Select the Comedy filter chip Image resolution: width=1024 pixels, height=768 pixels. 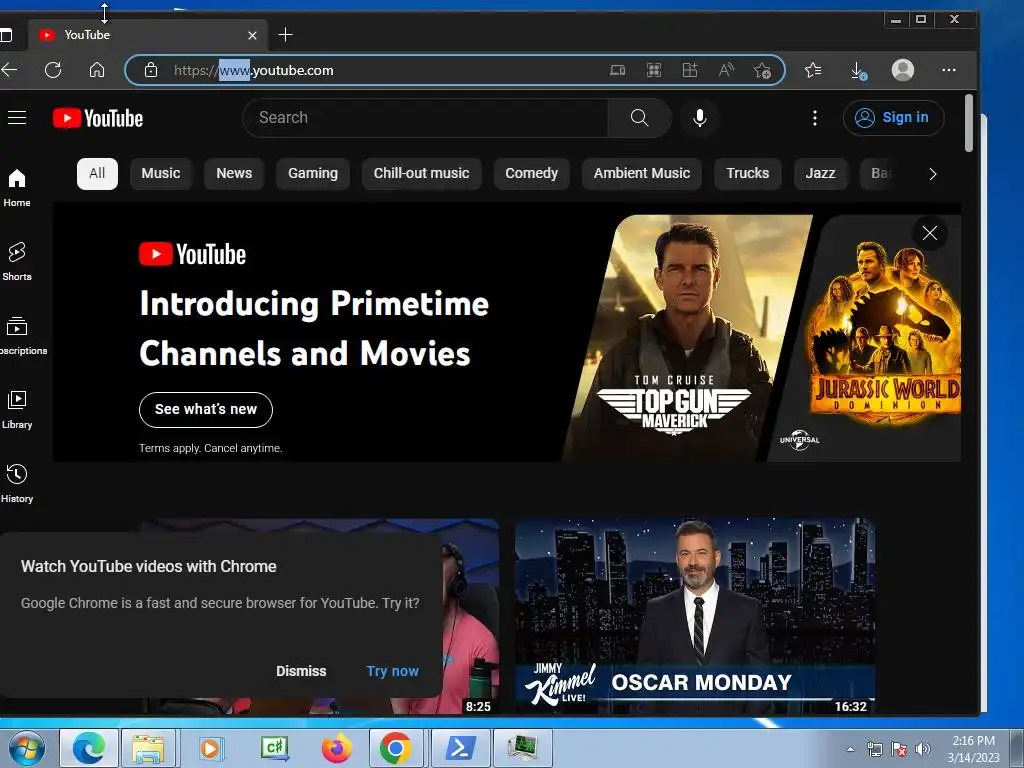click(x=532, y=174)
